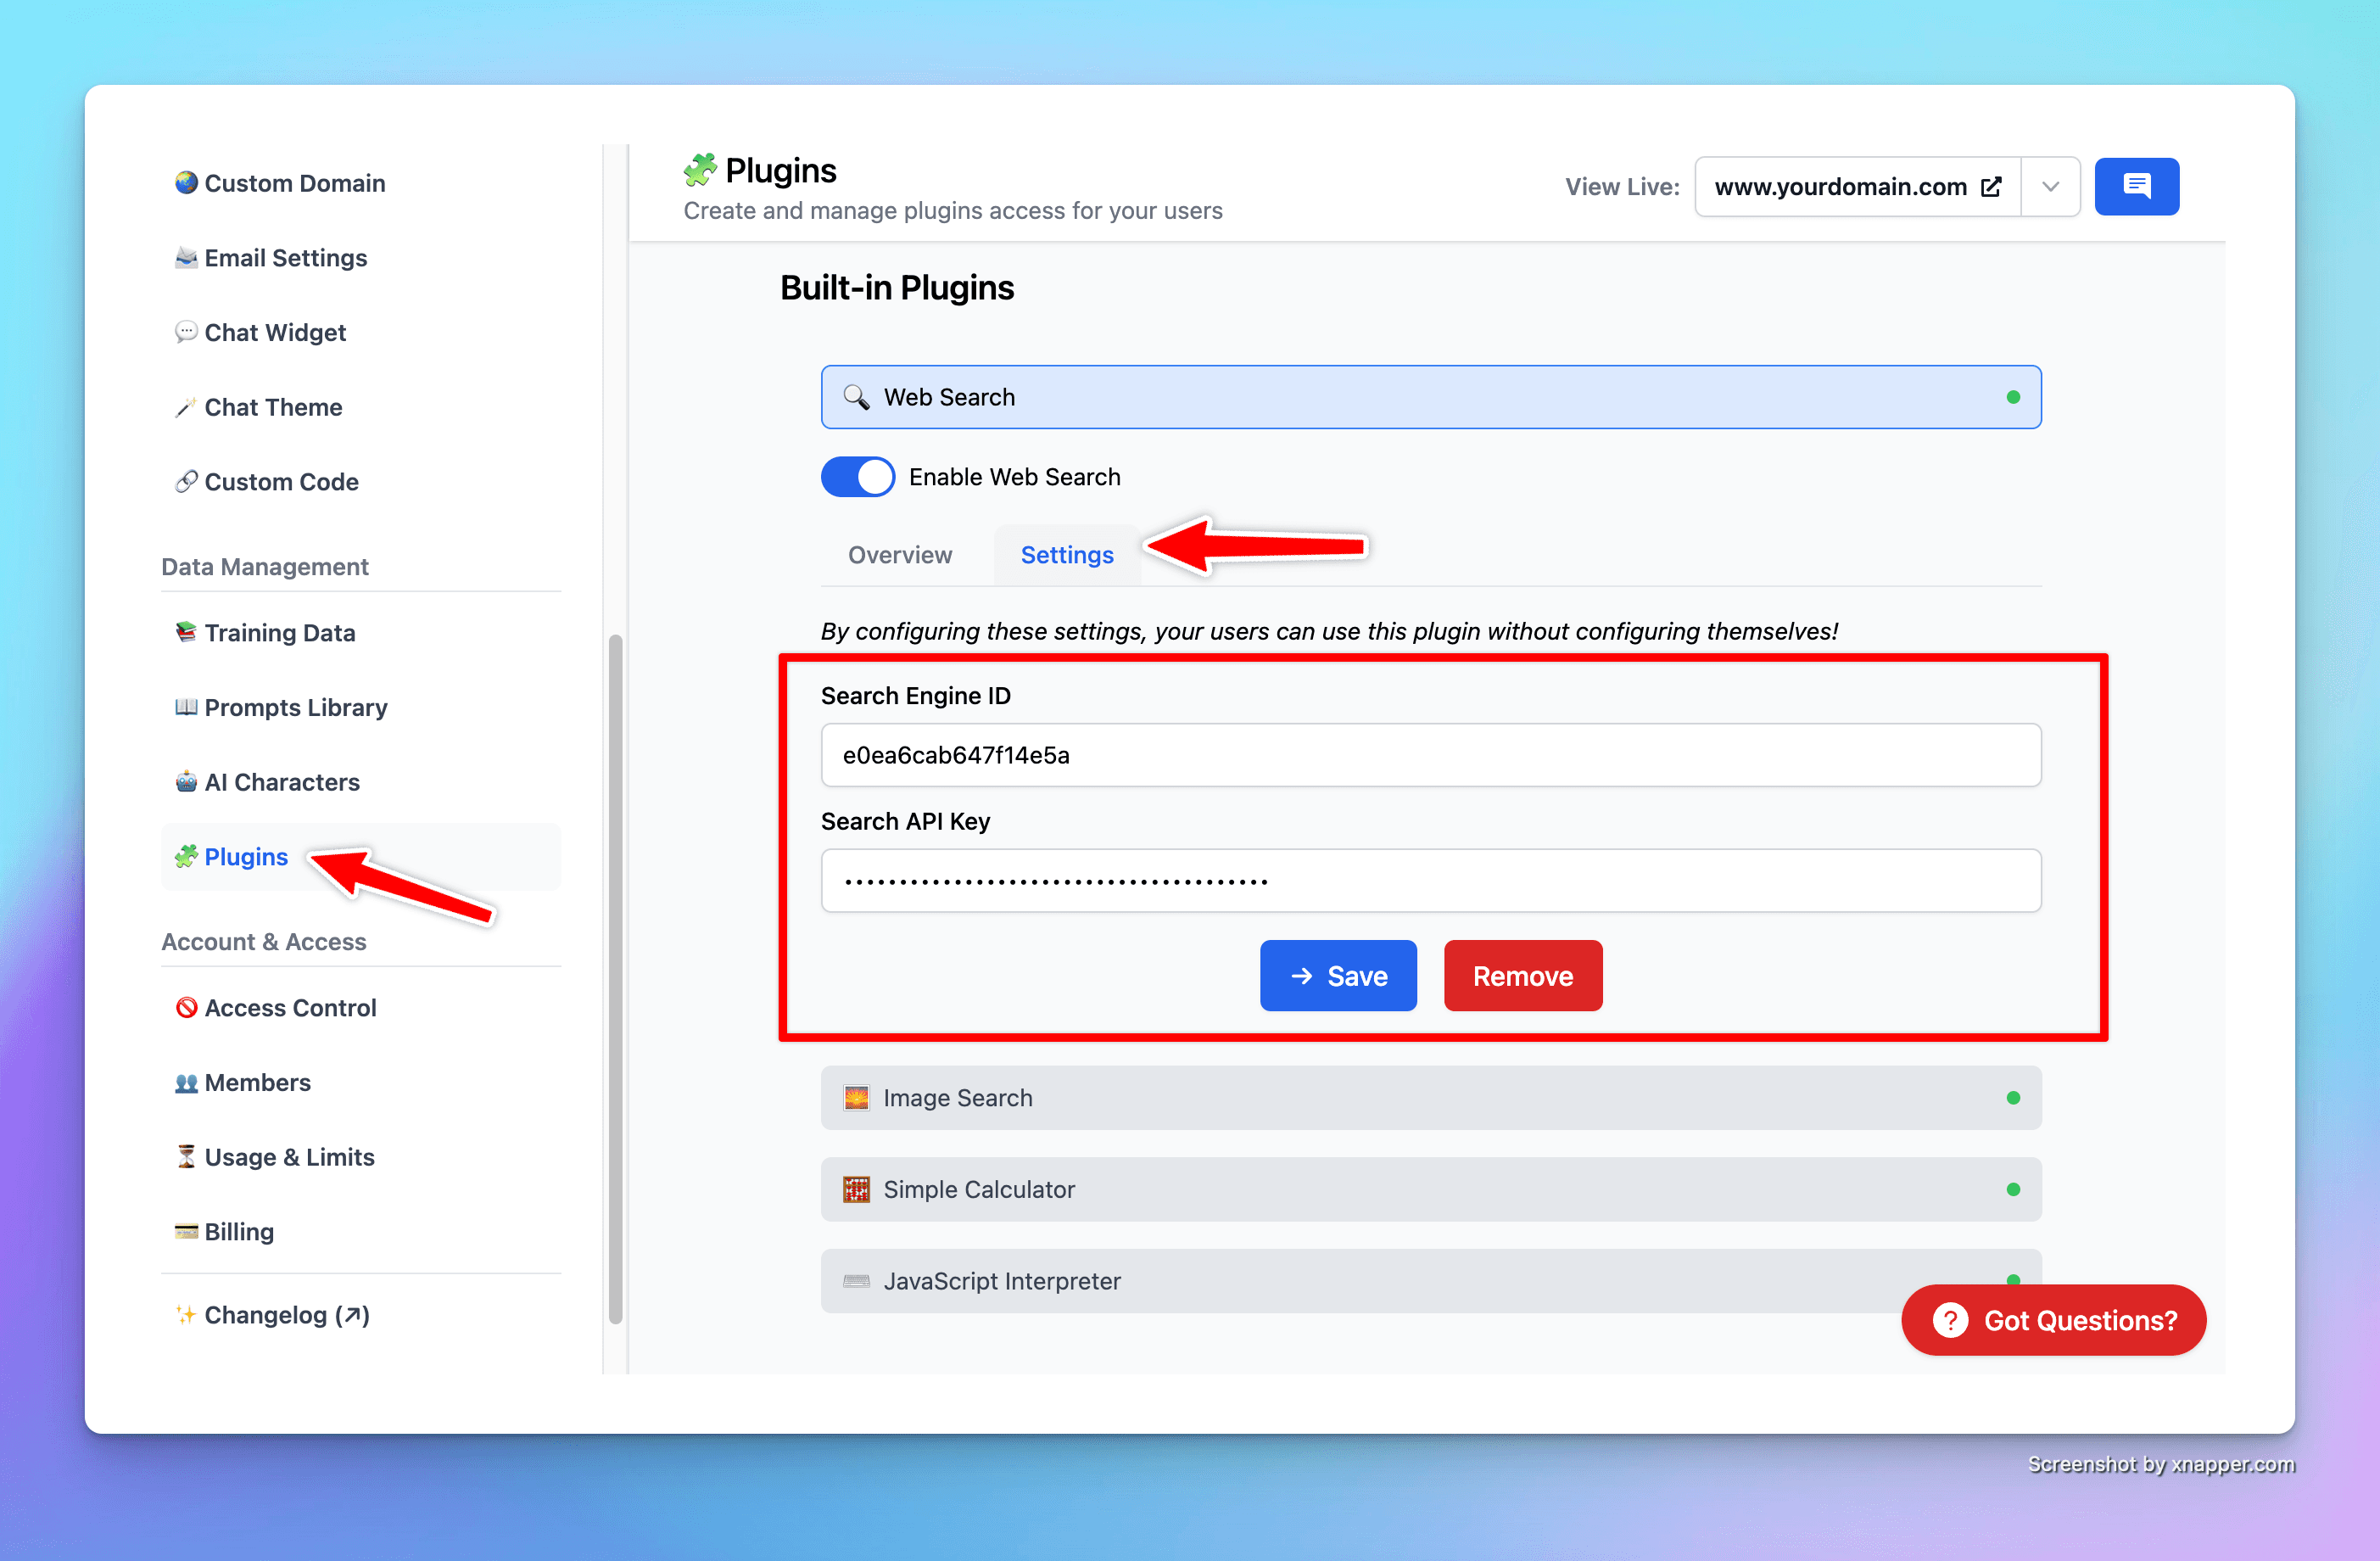
Task: Focus the Search Engine ID input field
Action: click(1430, 755)
